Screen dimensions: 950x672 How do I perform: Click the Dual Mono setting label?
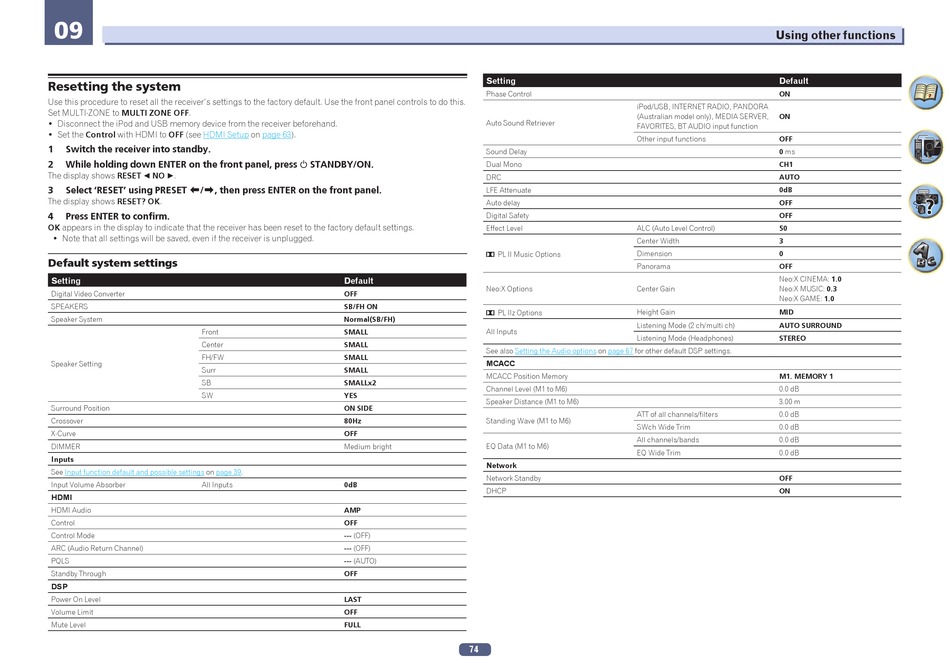click(503, 164)
